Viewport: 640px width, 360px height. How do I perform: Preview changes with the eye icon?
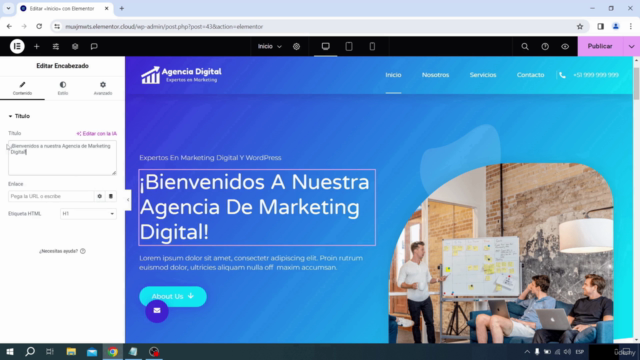(x=565, y=47)
